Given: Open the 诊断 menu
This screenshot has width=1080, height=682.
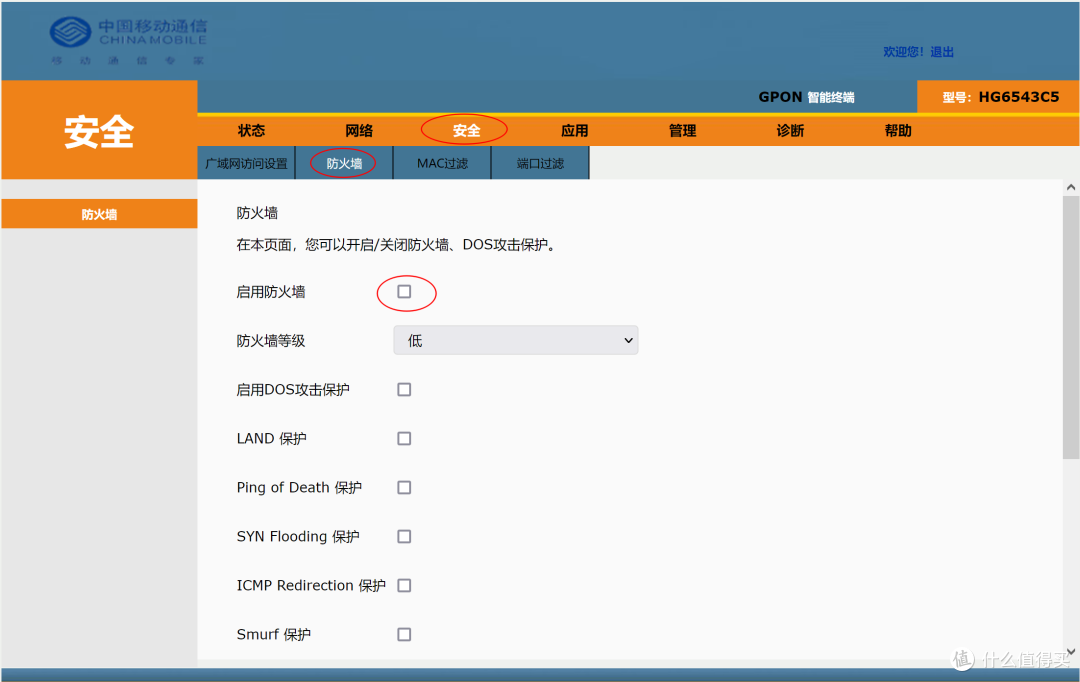Looking at the screenshot, I should (790, 130).
